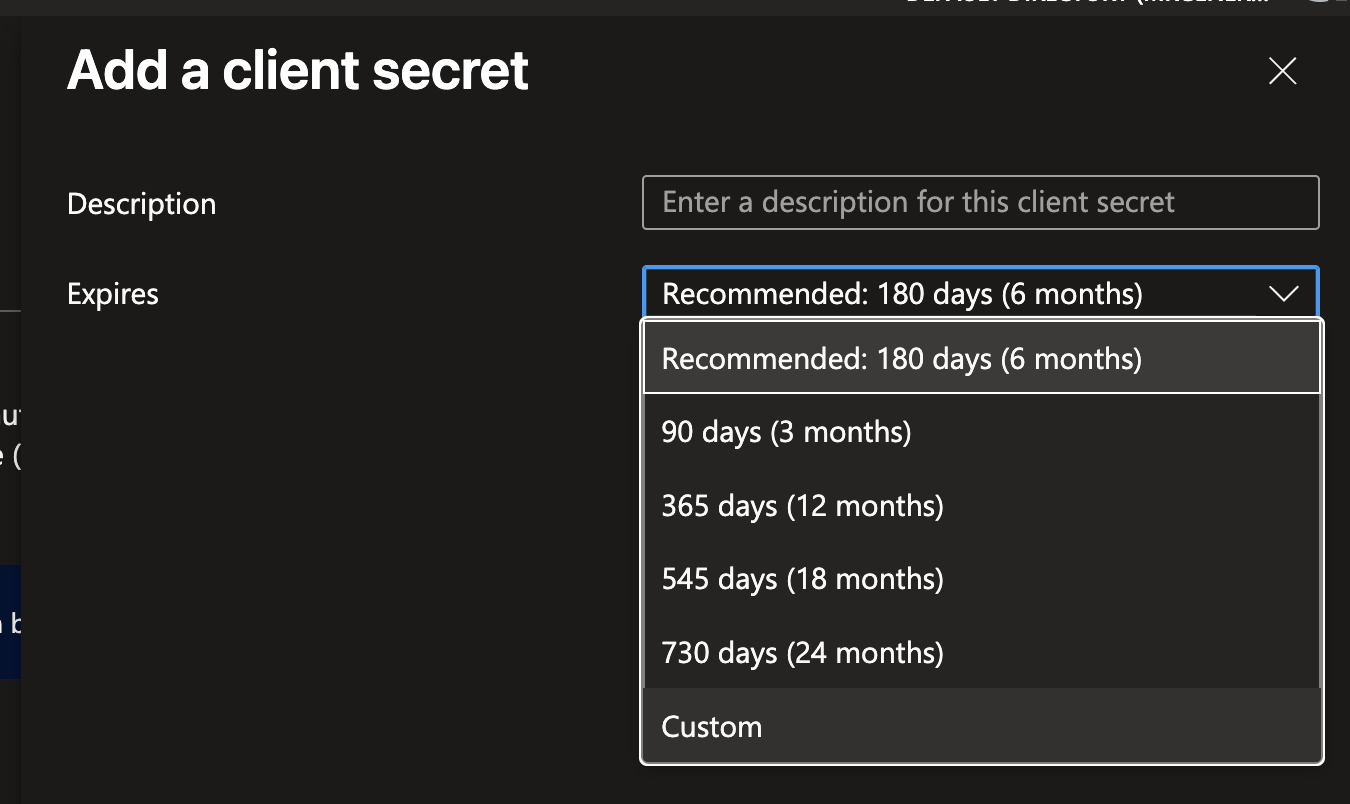Click the horizontal divider line at far left

[9, 311]
